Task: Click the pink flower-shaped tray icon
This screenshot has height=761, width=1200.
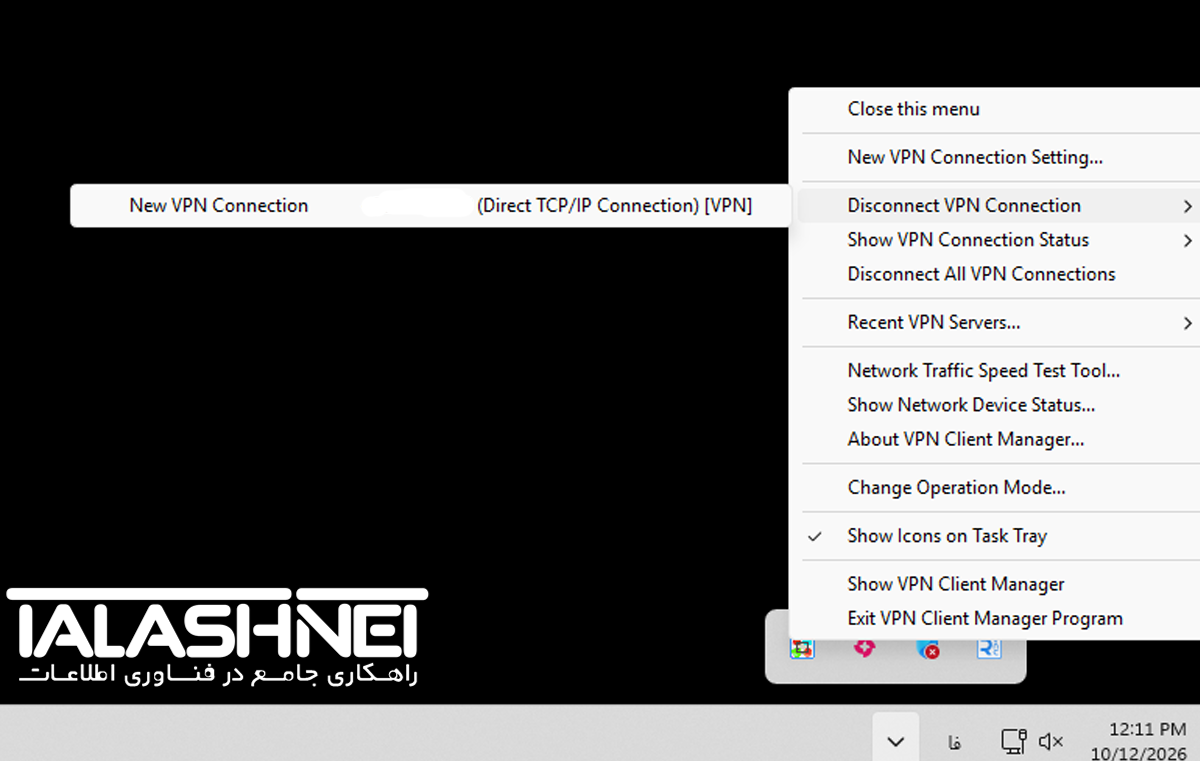Action: [x=864, y=648]
